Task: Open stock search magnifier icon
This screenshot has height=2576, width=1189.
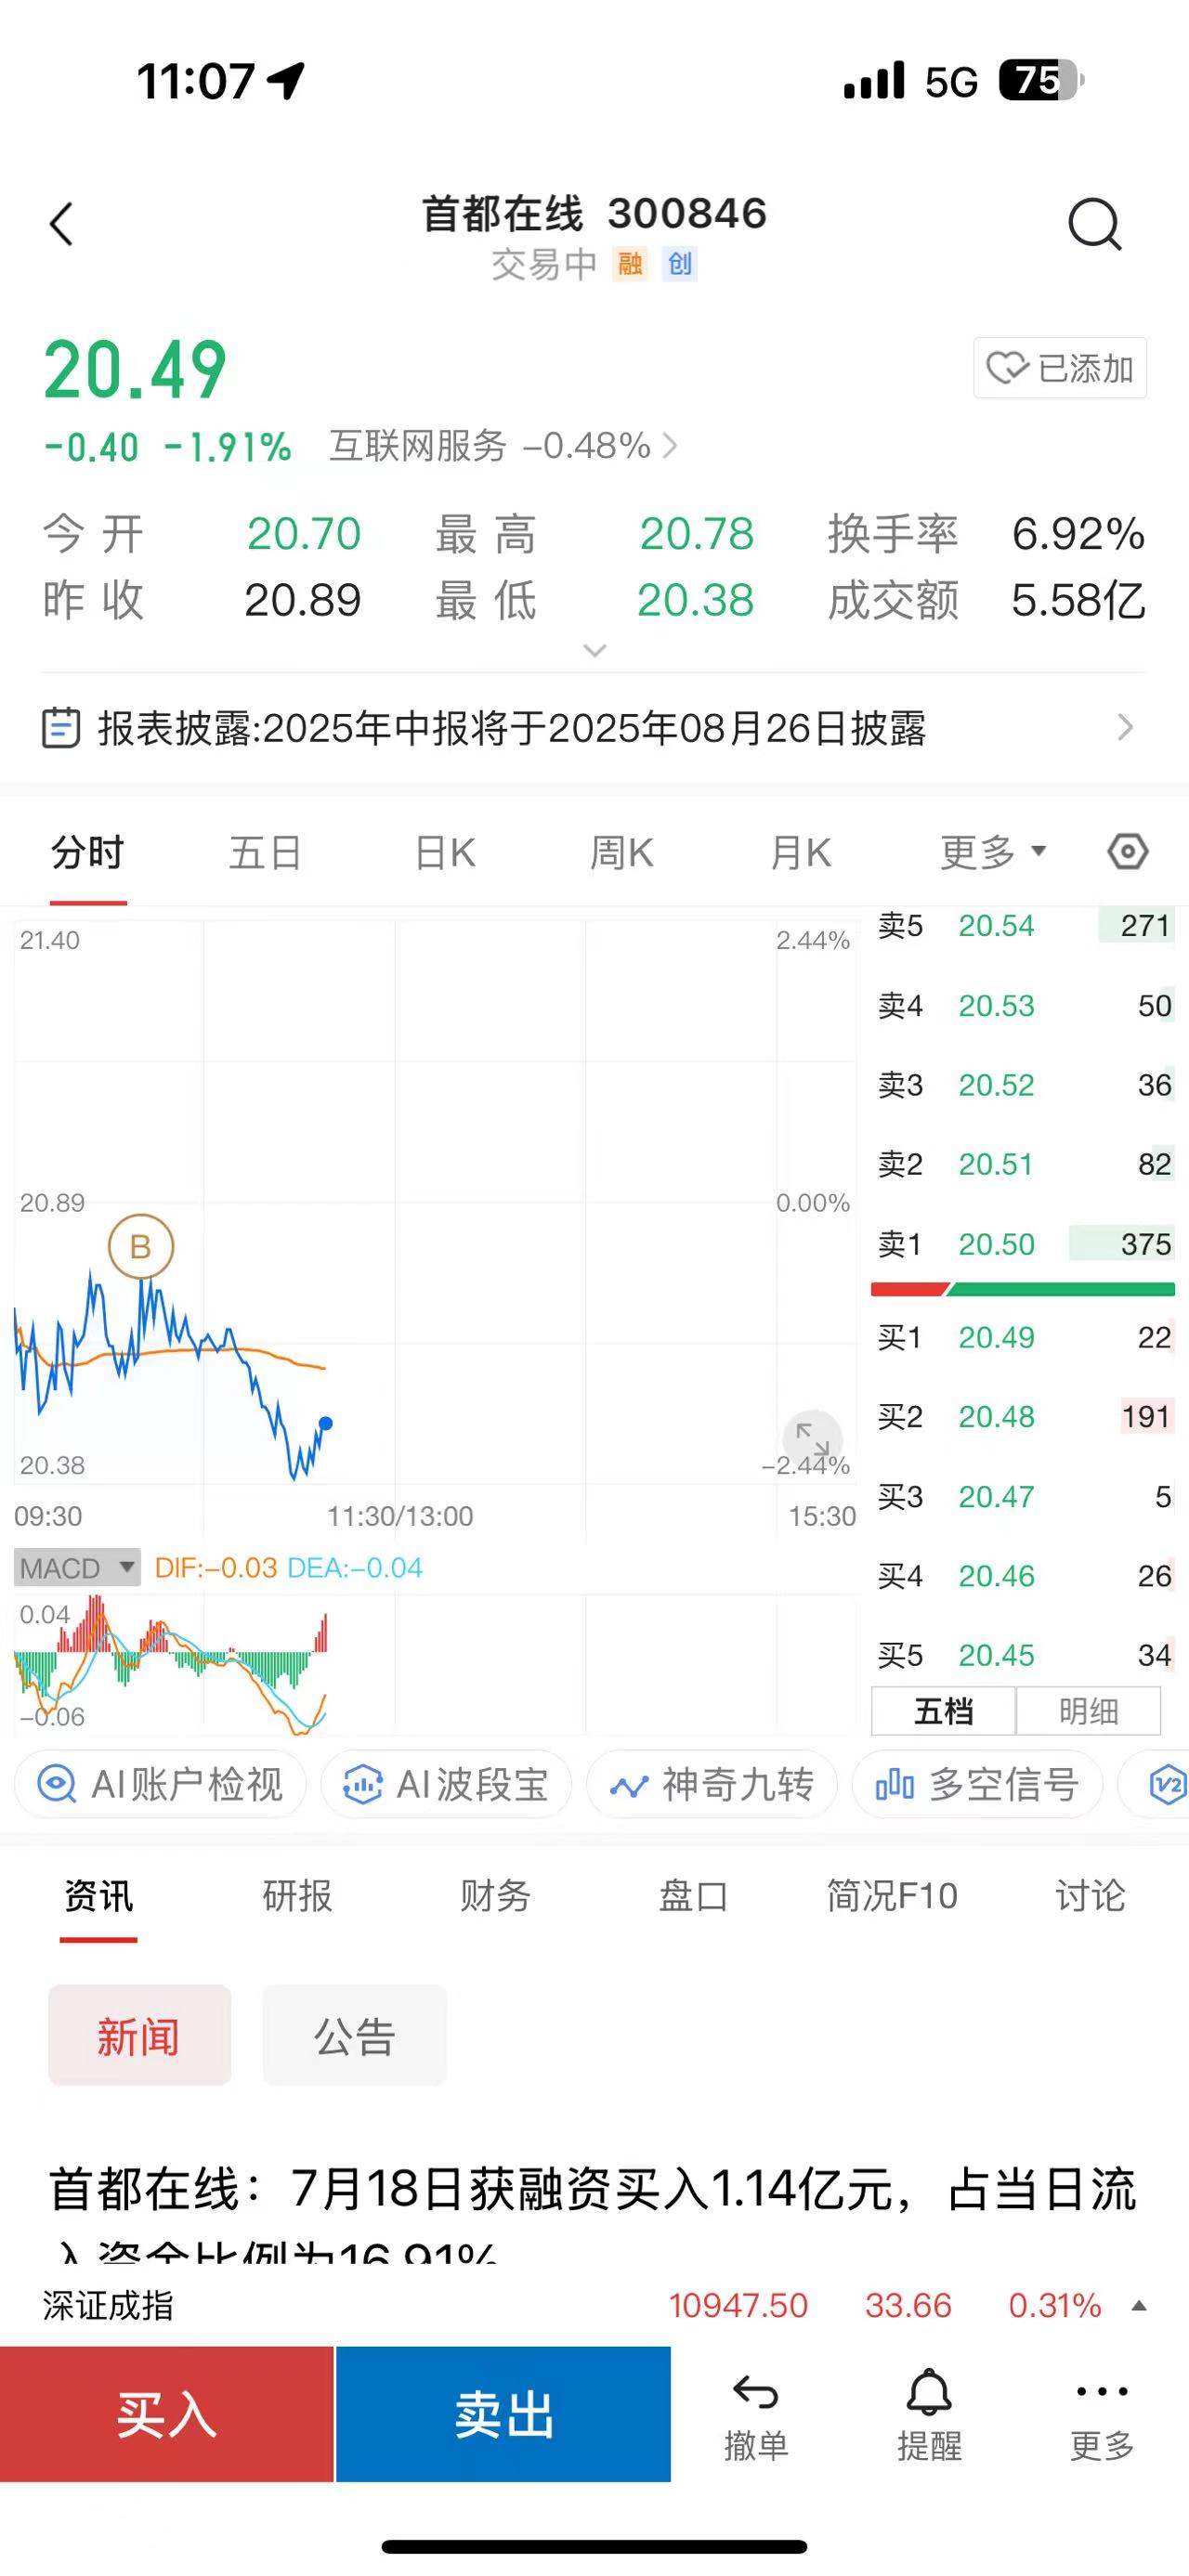Action: click(x=1094, y=224)
